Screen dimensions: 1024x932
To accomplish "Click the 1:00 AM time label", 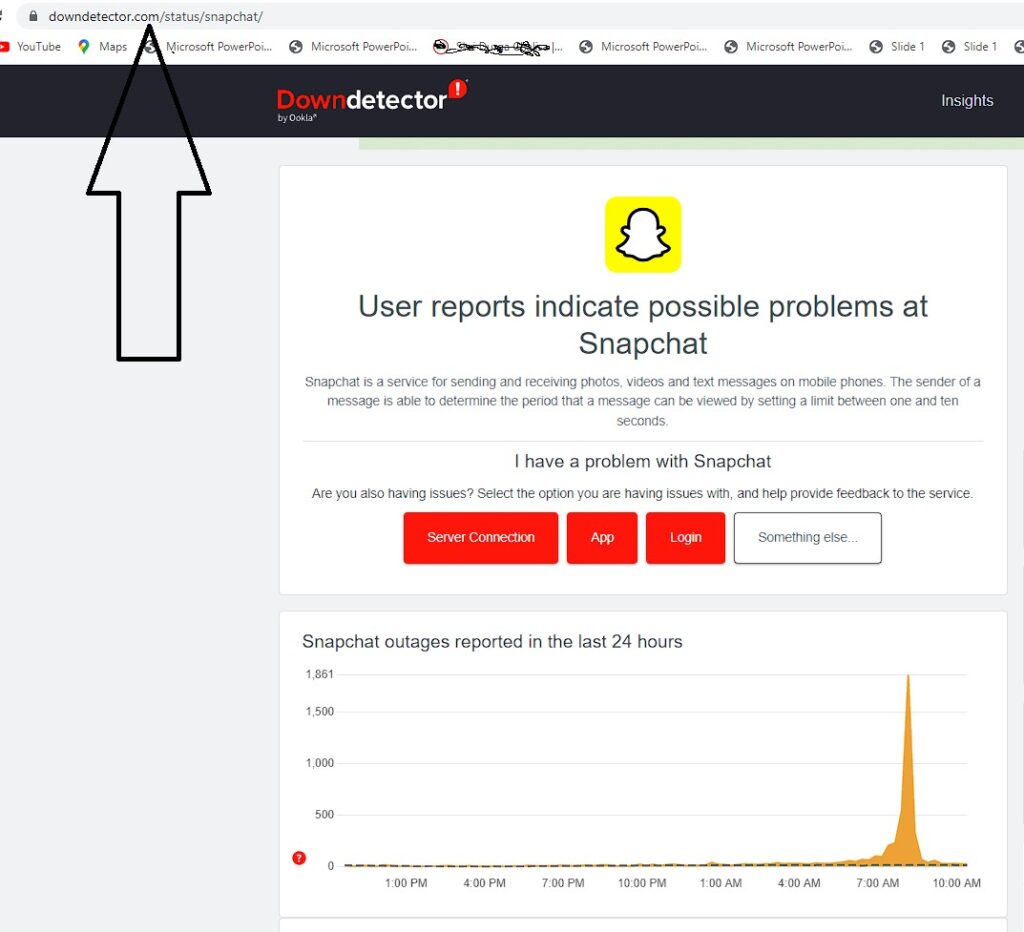I will (x=720, y=883).
